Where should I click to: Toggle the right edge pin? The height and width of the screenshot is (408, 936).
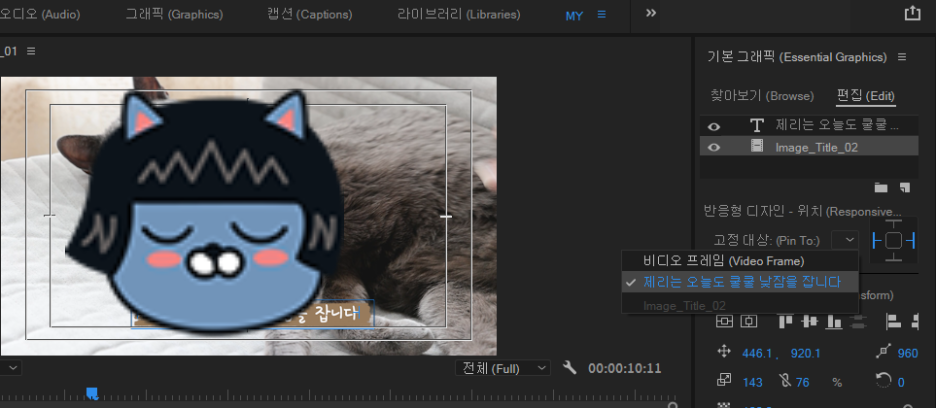(x=911, y=241)
